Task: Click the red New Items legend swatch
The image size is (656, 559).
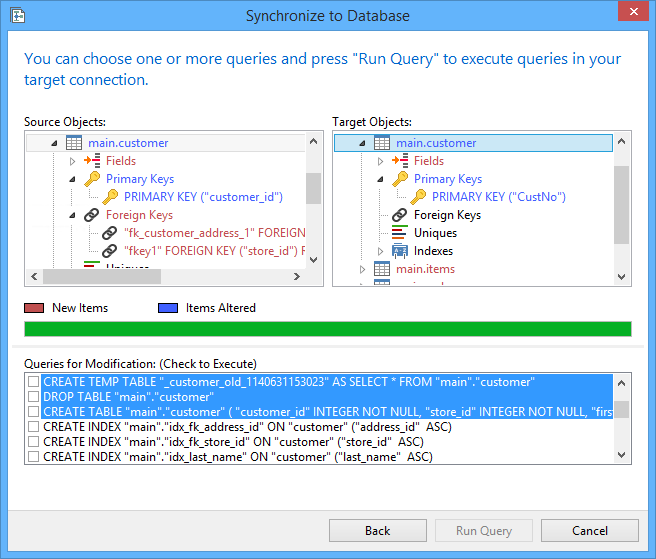Action: (x=34, y=308)
